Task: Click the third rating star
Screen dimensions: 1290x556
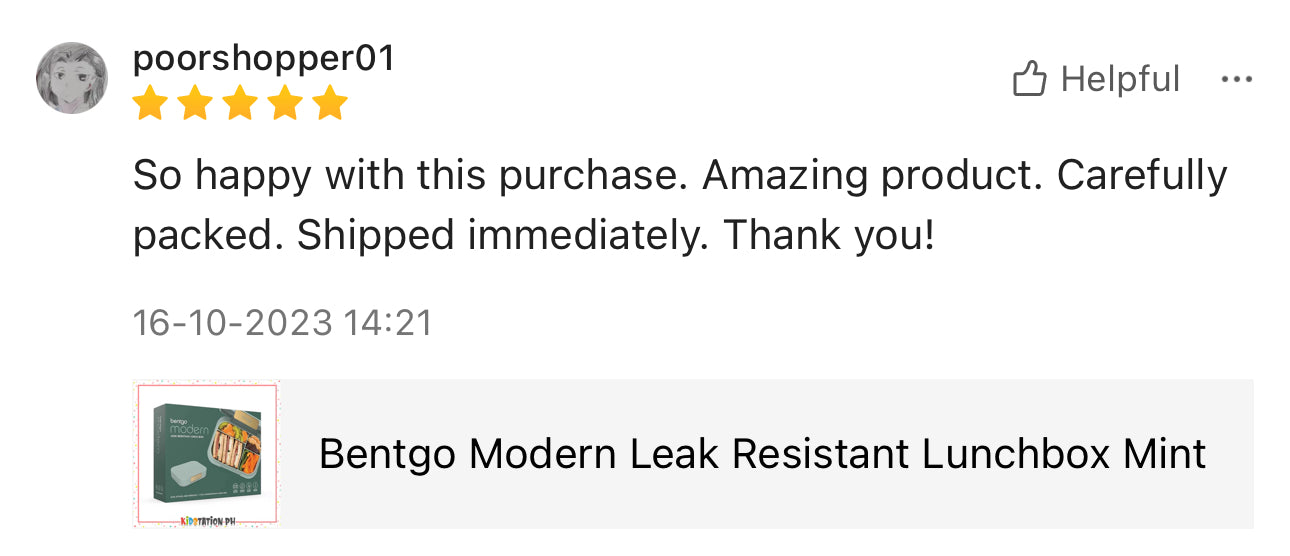Action: coord(240,103)
